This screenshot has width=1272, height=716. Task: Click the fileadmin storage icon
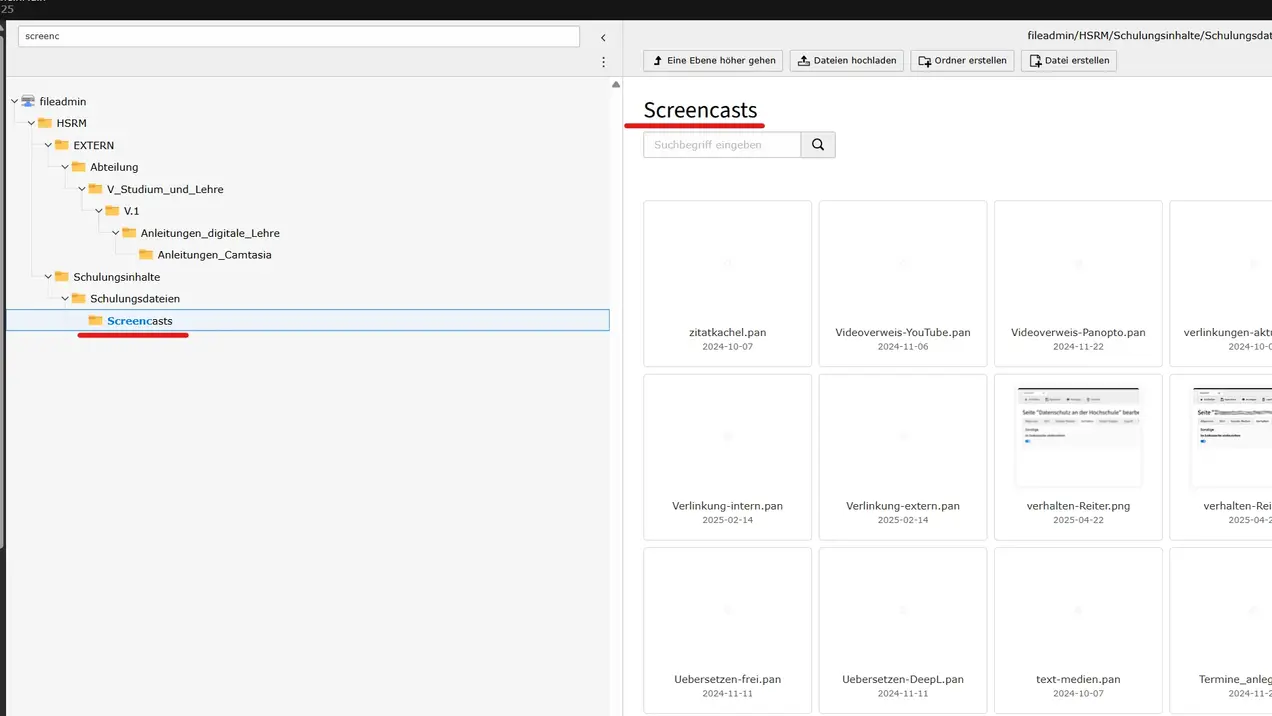tap(28, 101)
